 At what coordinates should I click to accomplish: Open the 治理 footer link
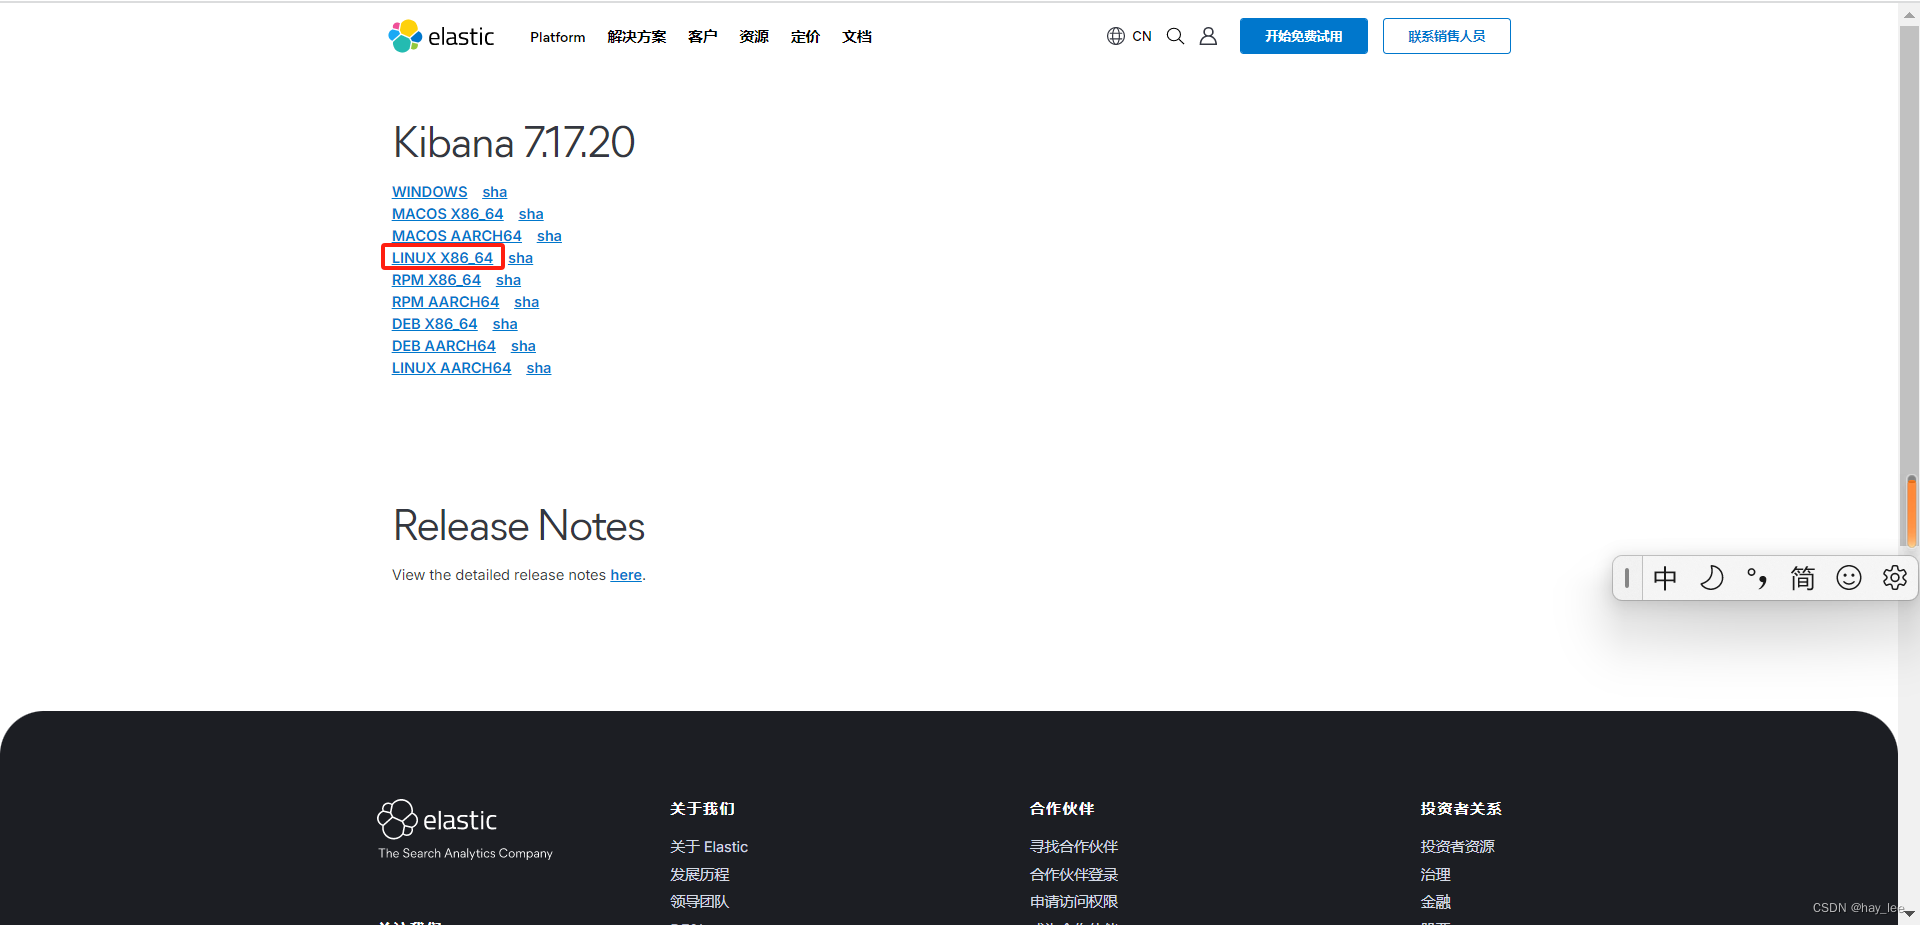[x=1436, y=874]
